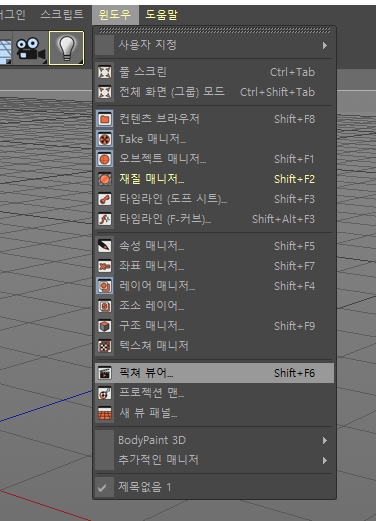
Task: Open 재질 매니저 from the menu
Action: [x=215, y=179]
